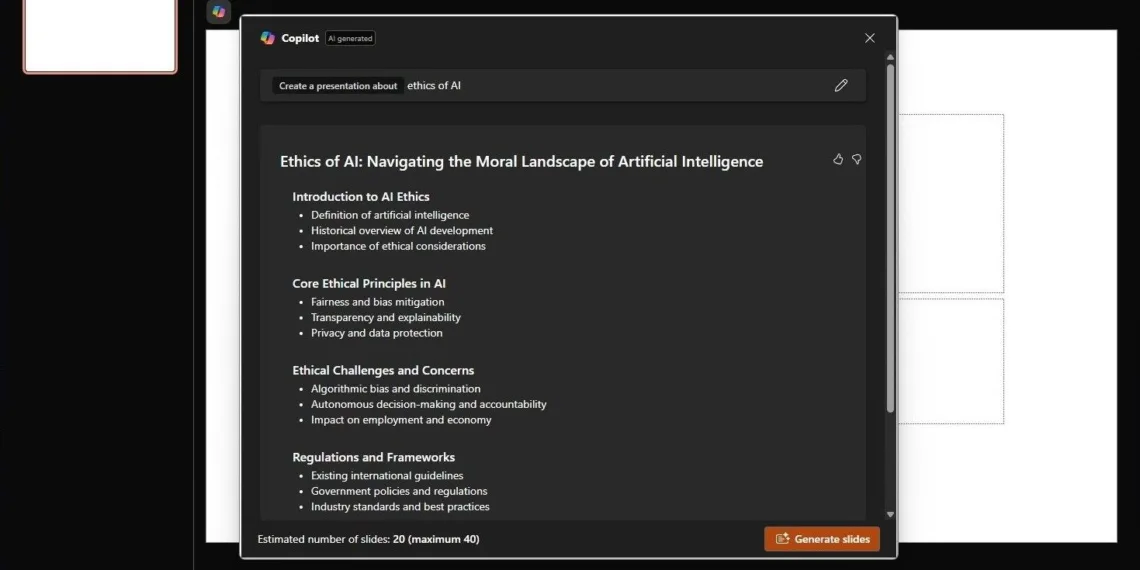Image resolution: width=1140 pixels, height=570 pixels.
Task: Select the slide thumbnail in left panel
Action: [100, 35]
